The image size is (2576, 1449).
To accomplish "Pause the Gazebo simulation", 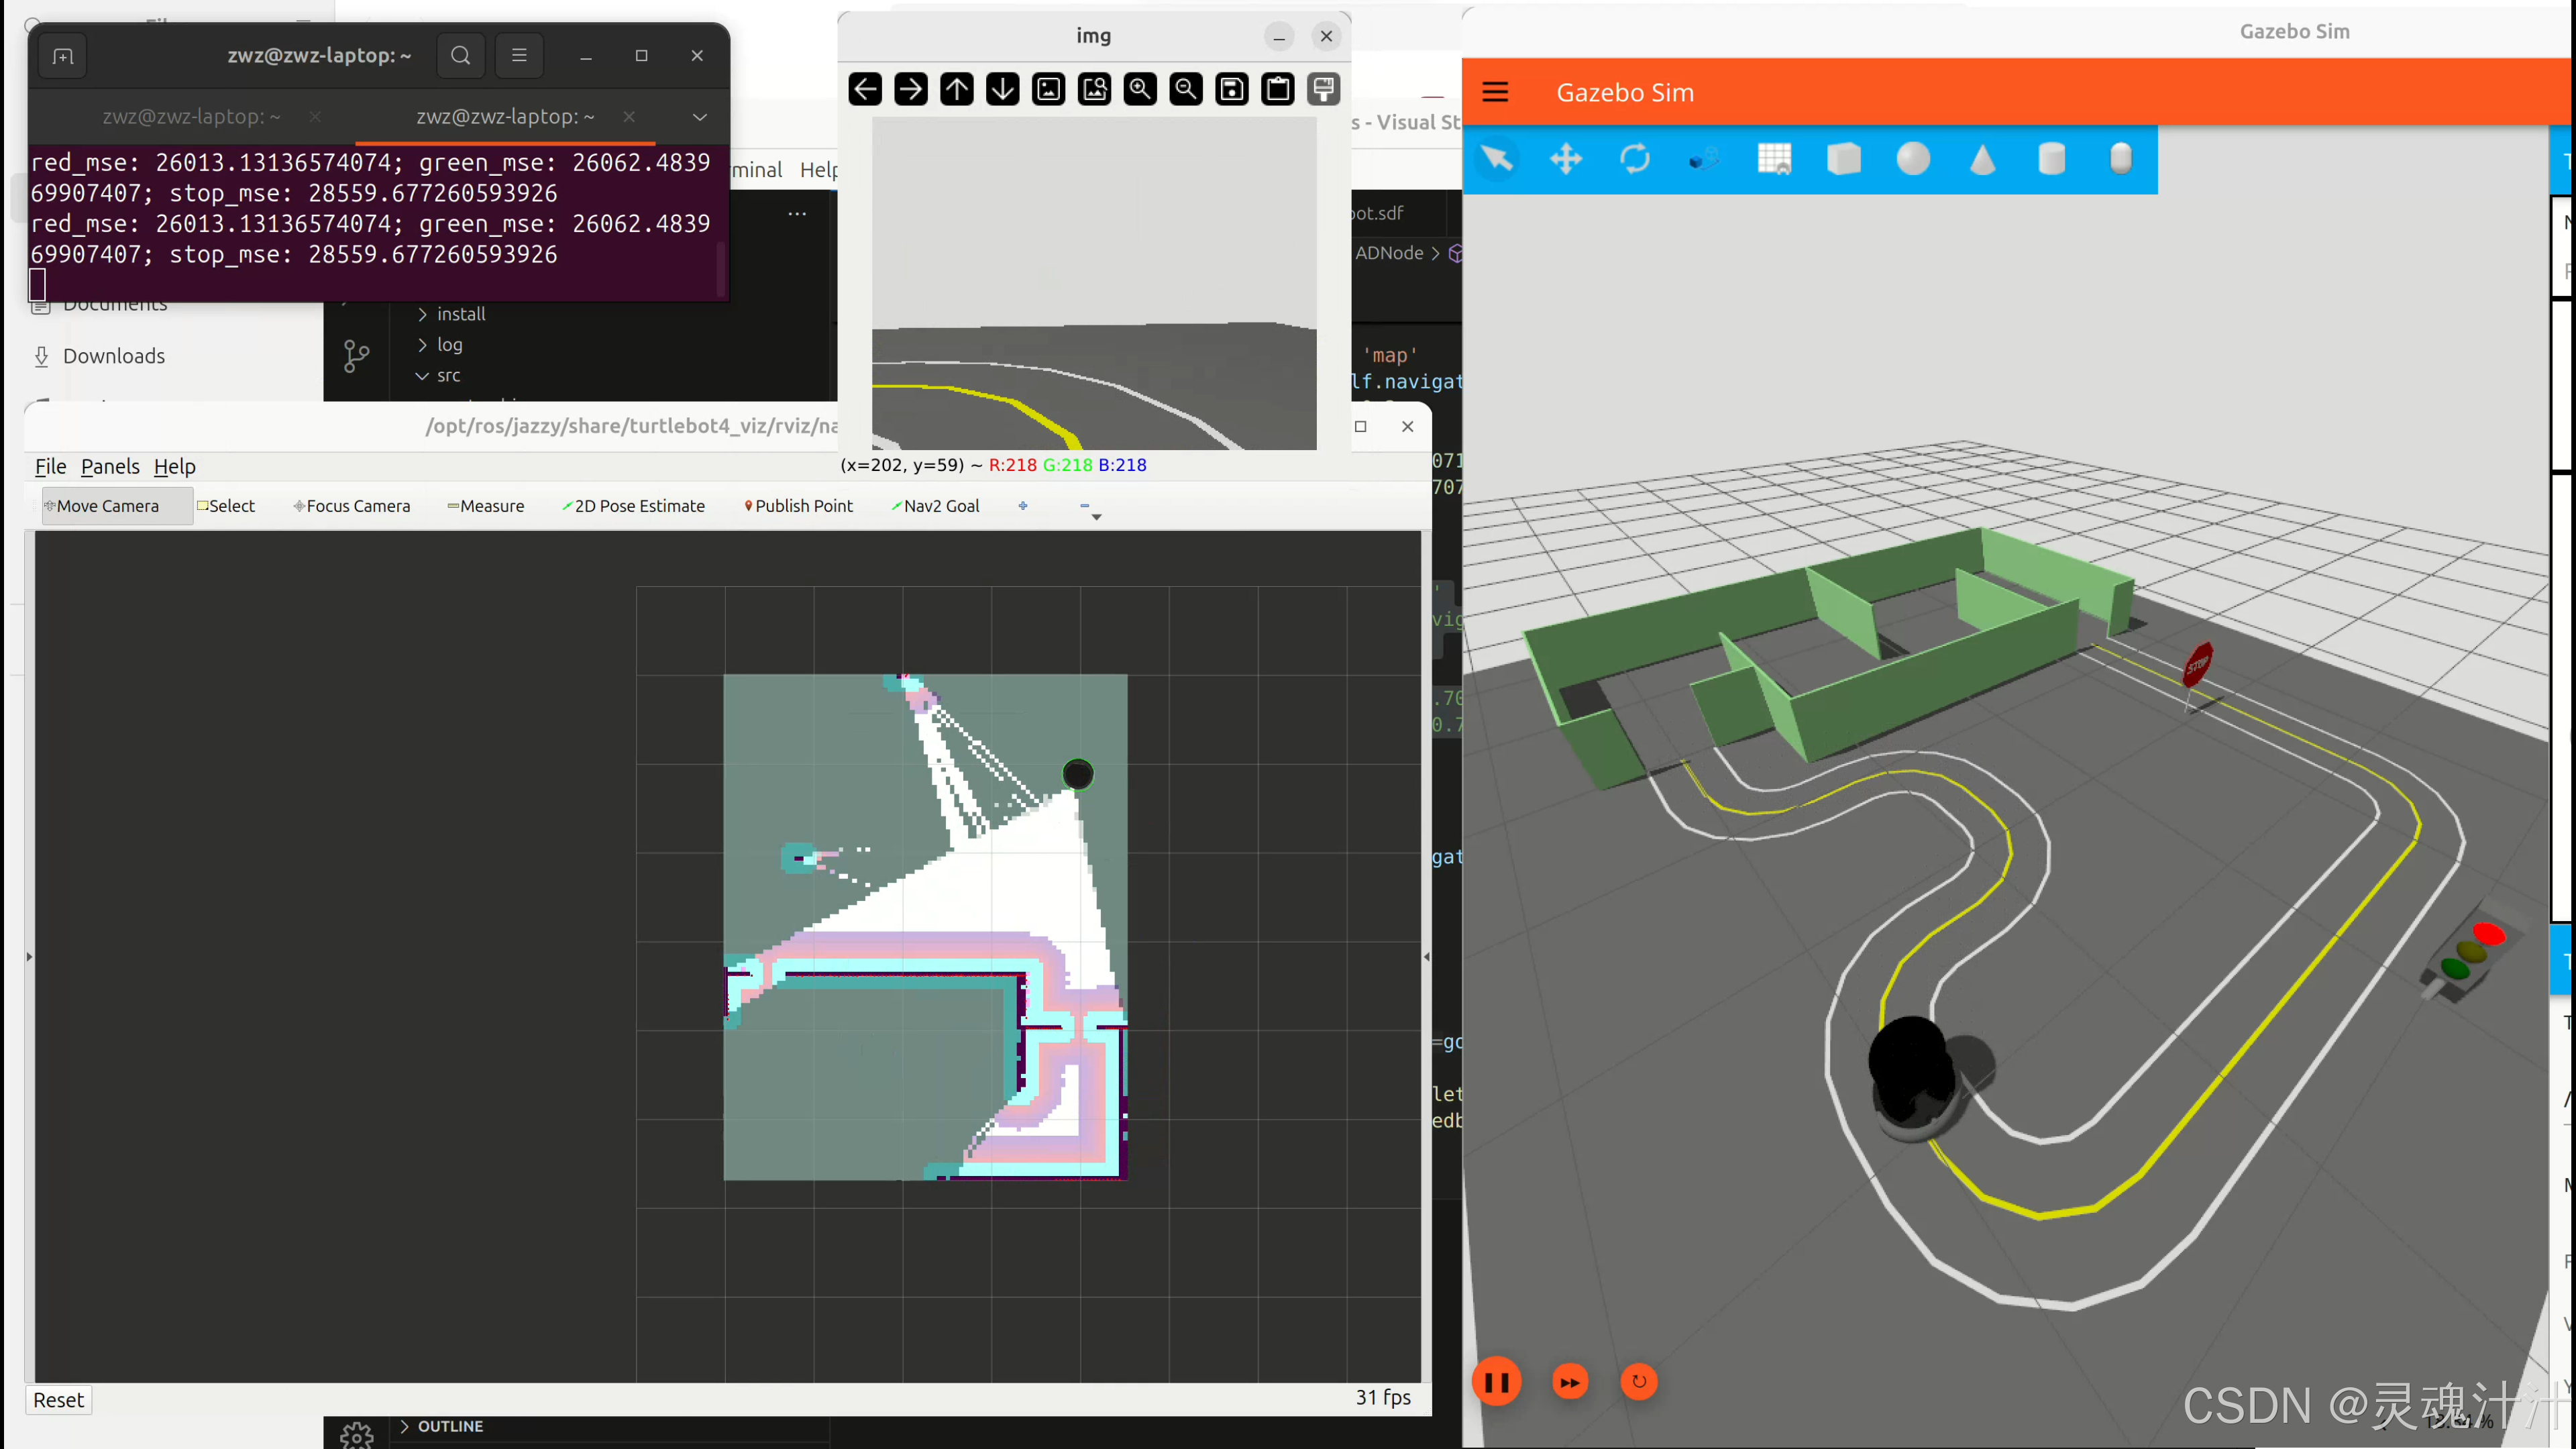I will (x=1497, y=1382).
